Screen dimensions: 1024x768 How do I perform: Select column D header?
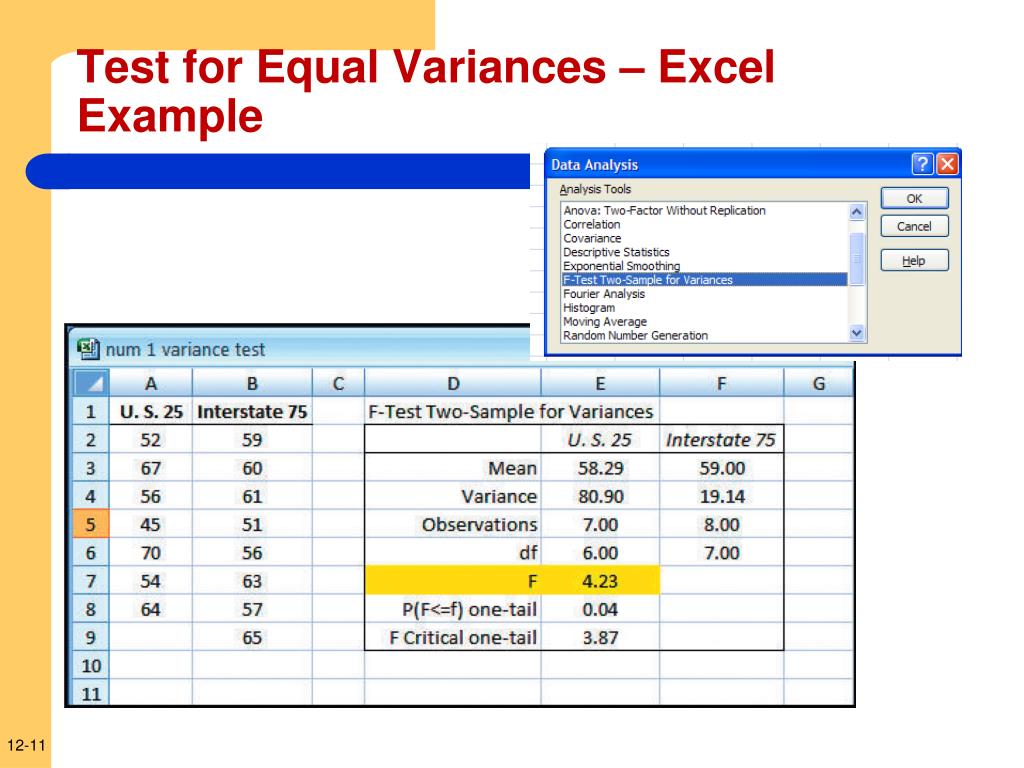pos(453,383)
